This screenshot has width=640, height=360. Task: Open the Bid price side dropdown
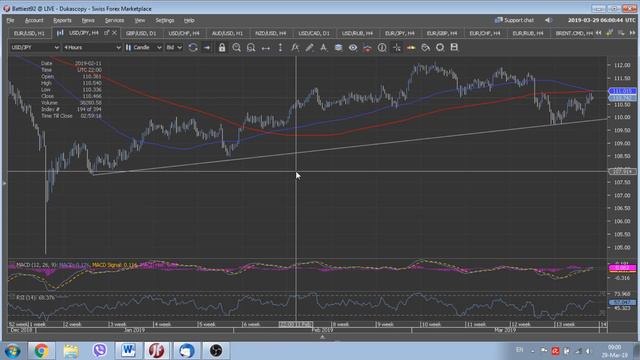point(173,48)
